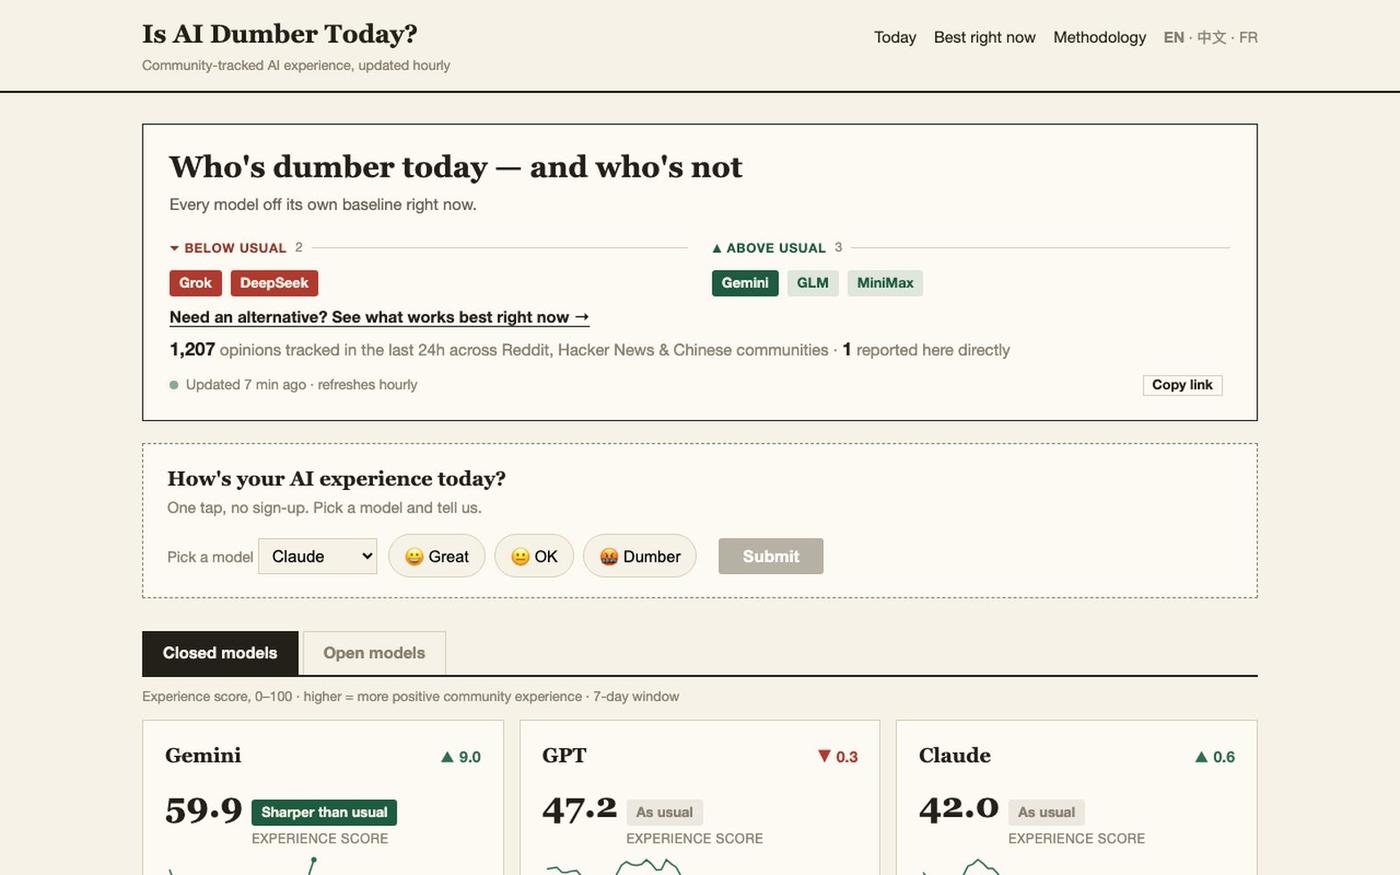Open the Pick a model dropdown

[317, 556]
